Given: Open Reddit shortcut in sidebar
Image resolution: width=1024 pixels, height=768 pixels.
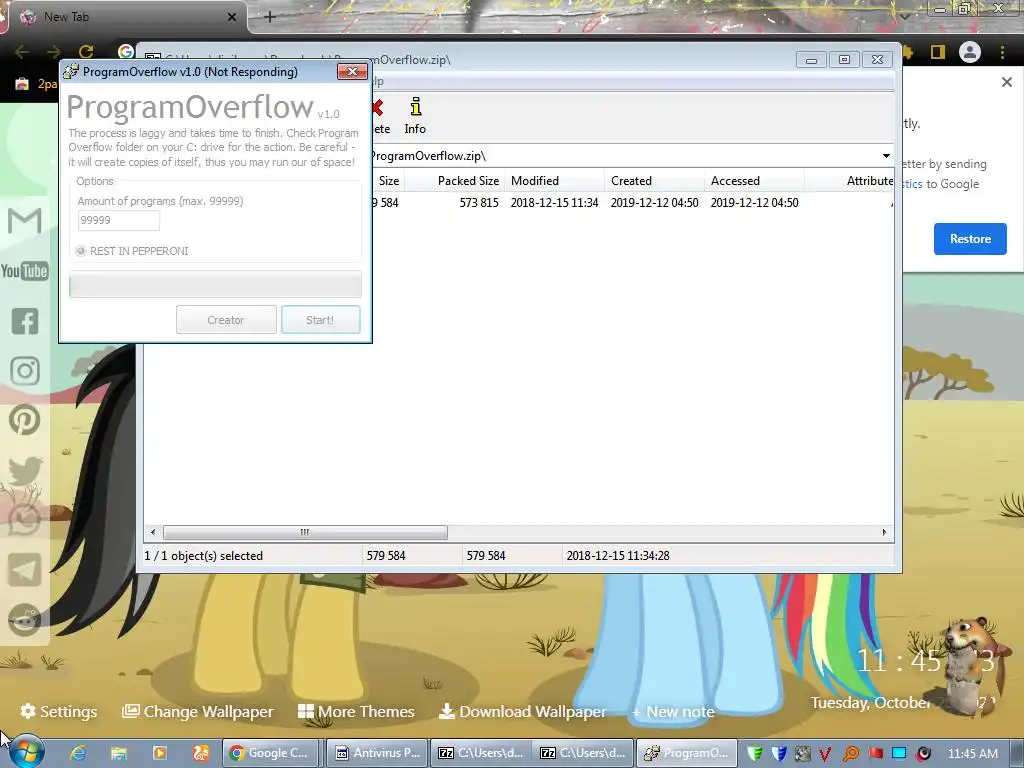Looking at the screenshot, I should [25, 620].
